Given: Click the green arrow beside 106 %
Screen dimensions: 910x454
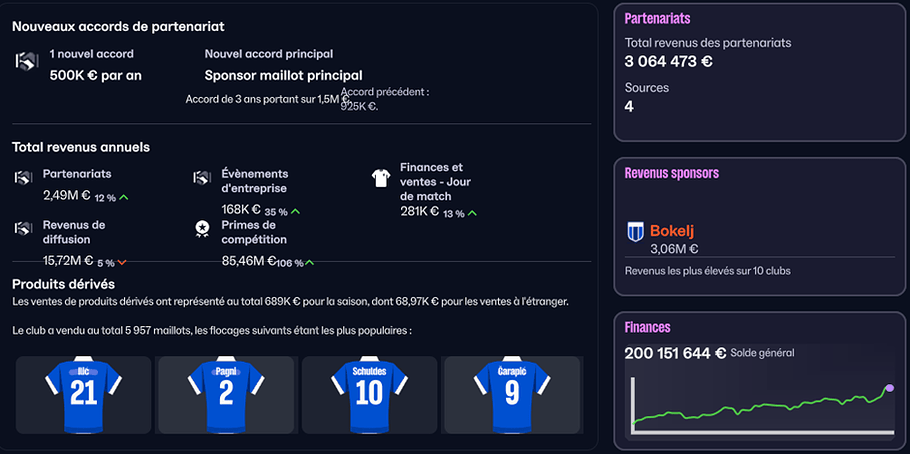Looking at the screenshot, I should pos(309,263).
